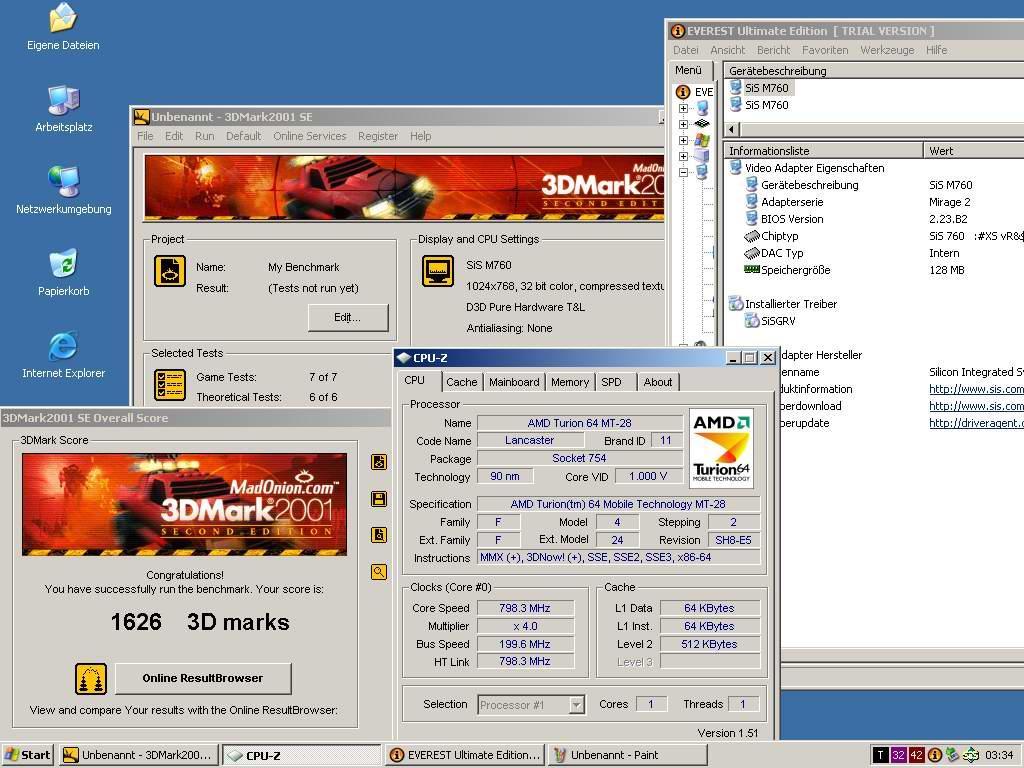1024x768 pixels.
Task: Click the yellow floppy disk save icon
Action: coord(379,499)
